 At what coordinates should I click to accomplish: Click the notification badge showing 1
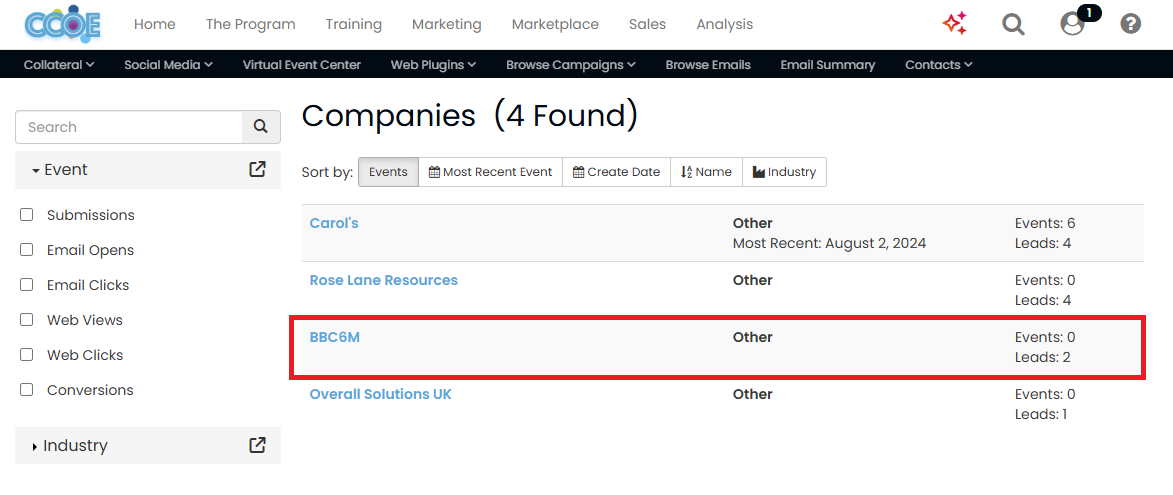(x=1088, y=13)
